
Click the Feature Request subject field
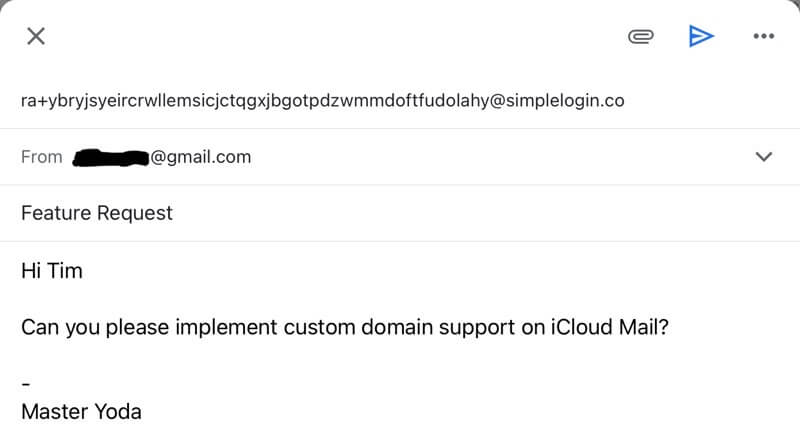tap(400, 213)
